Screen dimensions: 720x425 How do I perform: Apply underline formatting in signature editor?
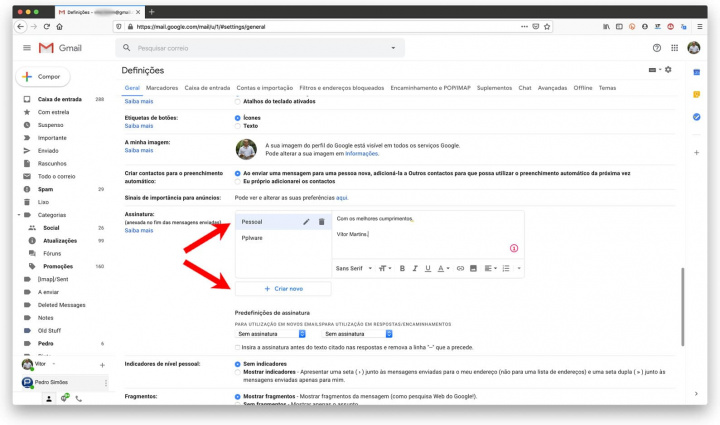429,268
